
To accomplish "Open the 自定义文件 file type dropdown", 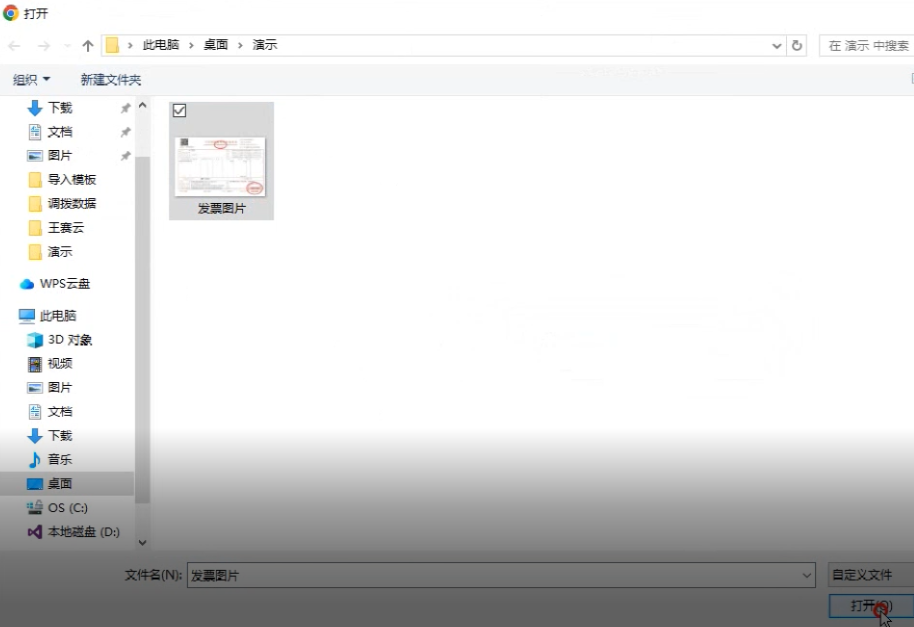I will point(870,575).
